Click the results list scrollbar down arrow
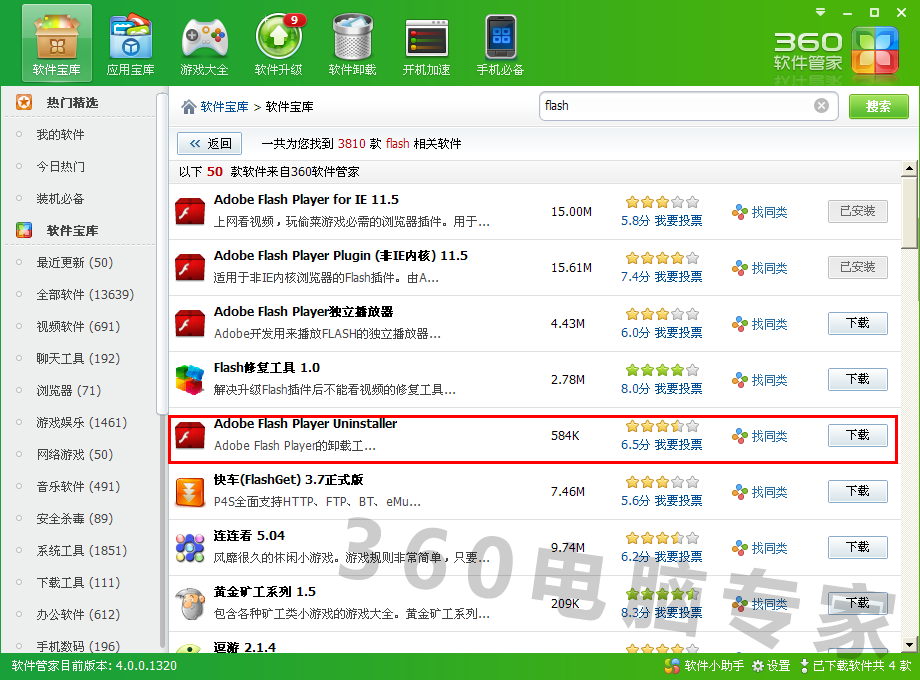Screen dimensions: 920x680 pos(909,645)
